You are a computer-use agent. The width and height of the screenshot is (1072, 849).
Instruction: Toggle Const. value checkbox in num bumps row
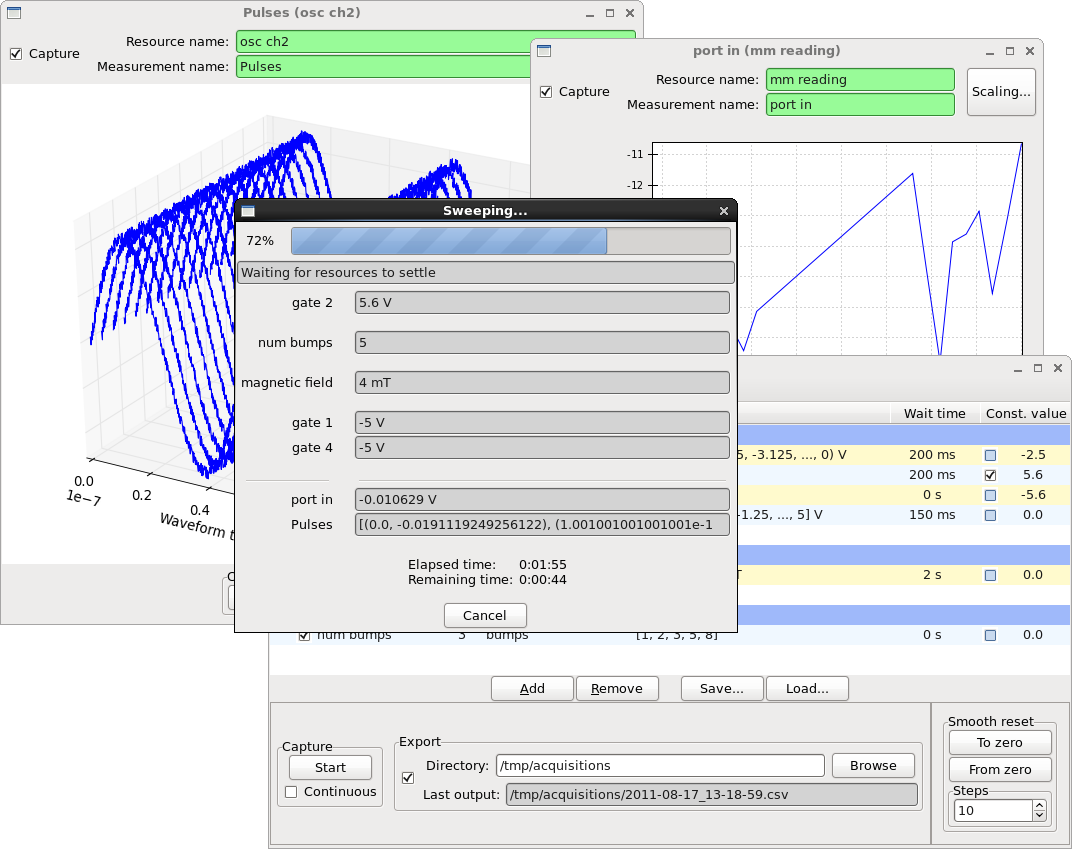point(990,636)
